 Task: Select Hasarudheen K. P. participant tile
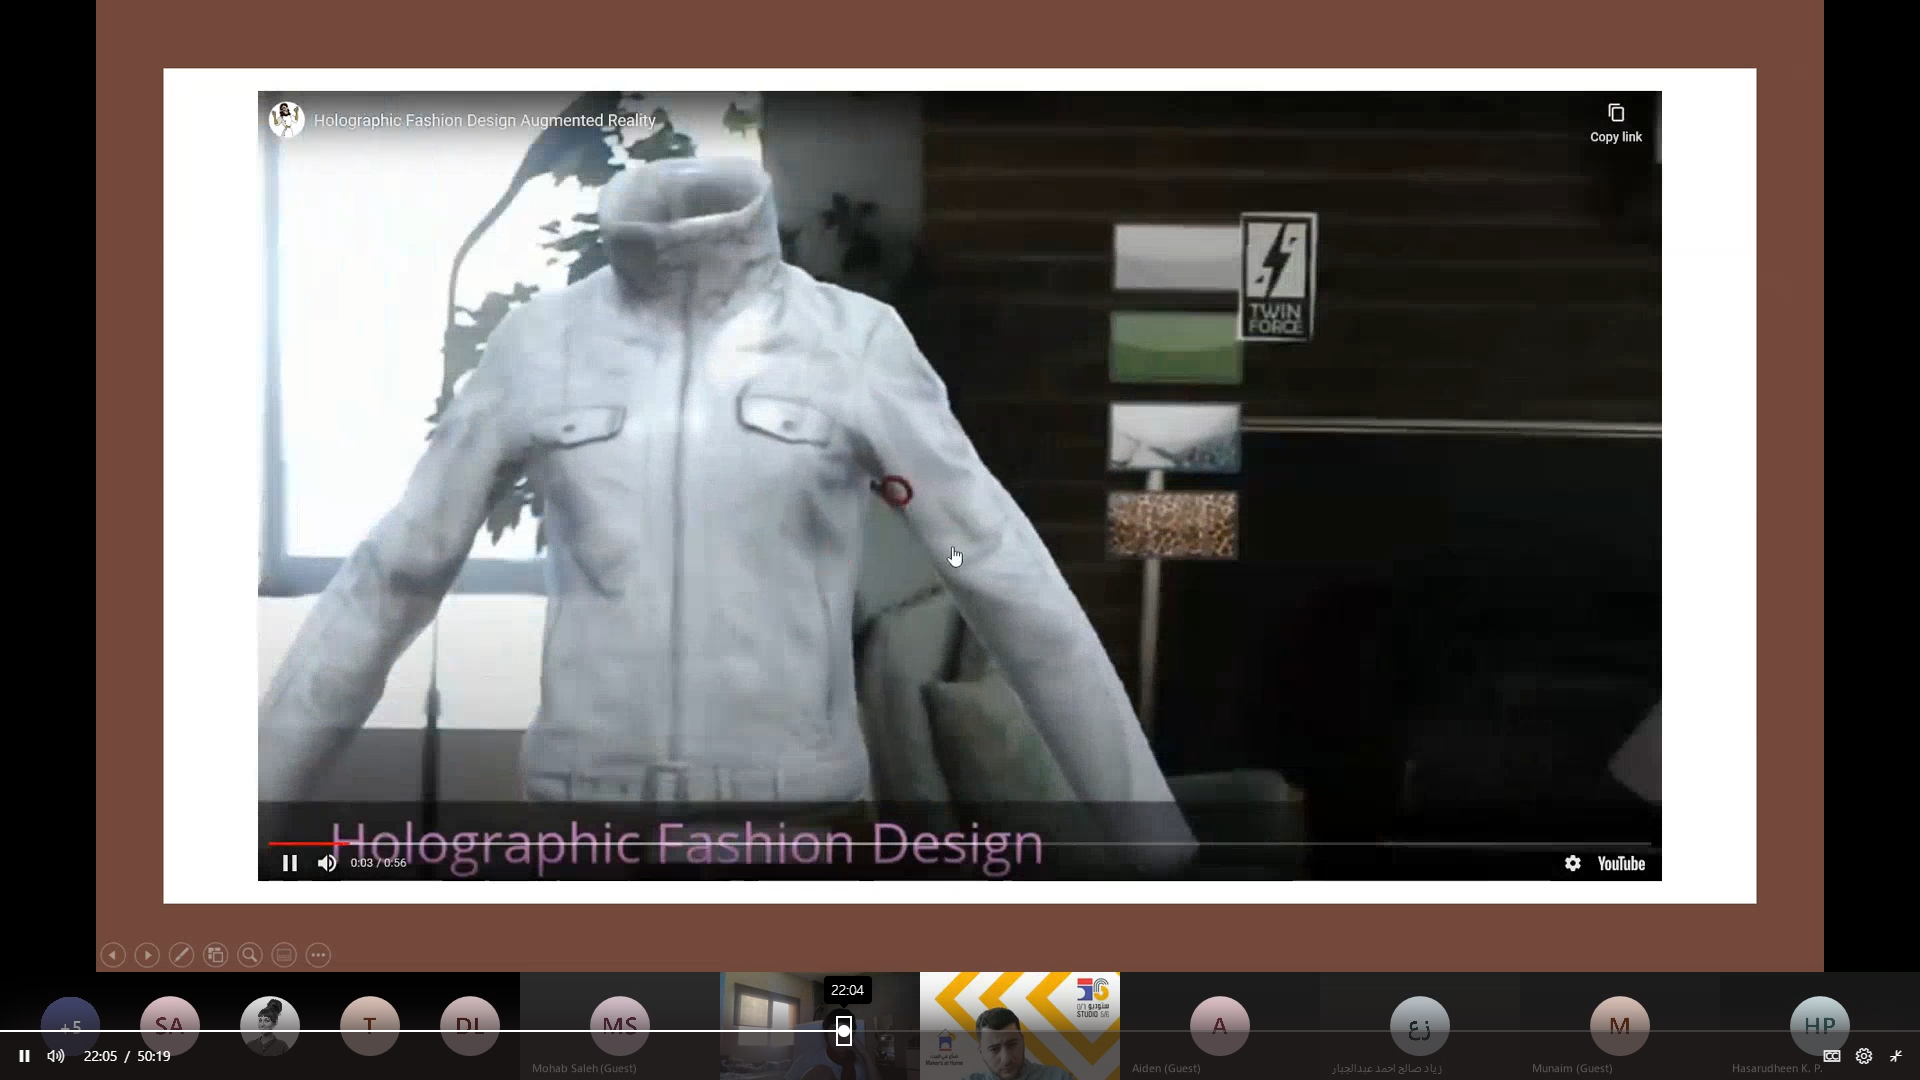coord(1820,1026)
